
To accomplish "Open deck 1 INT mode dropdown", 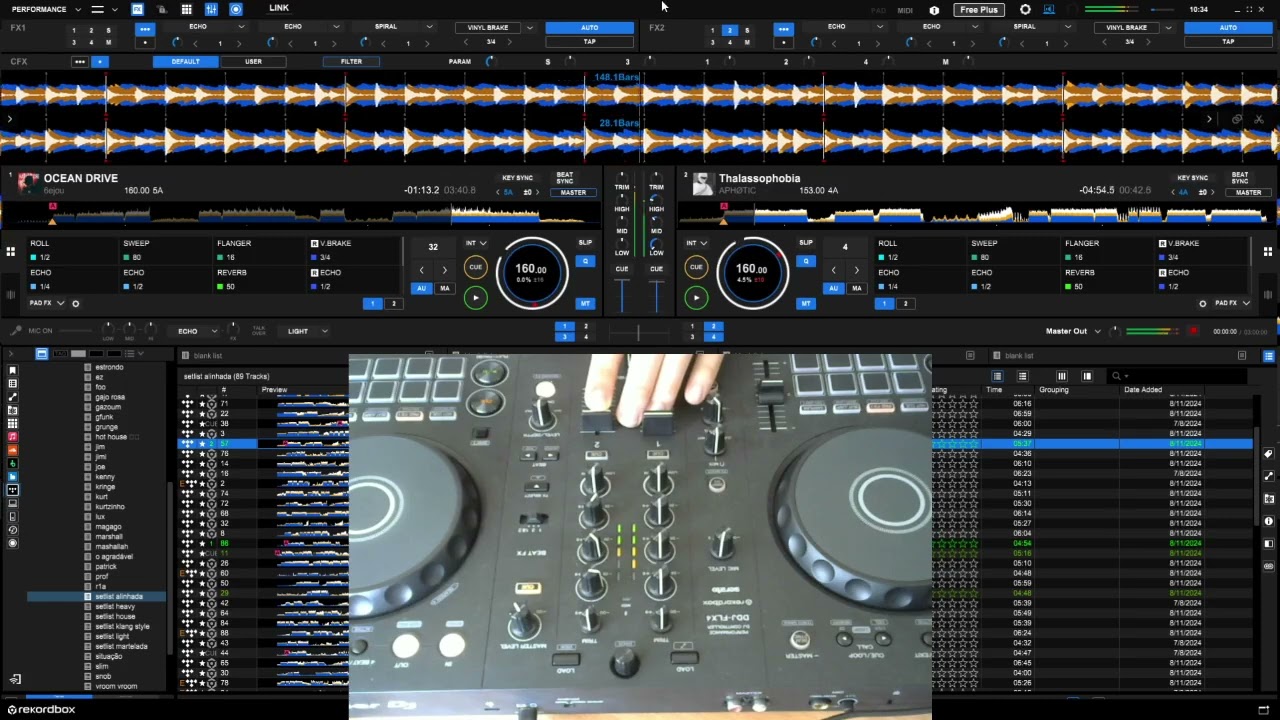I will tap(476, 243).
